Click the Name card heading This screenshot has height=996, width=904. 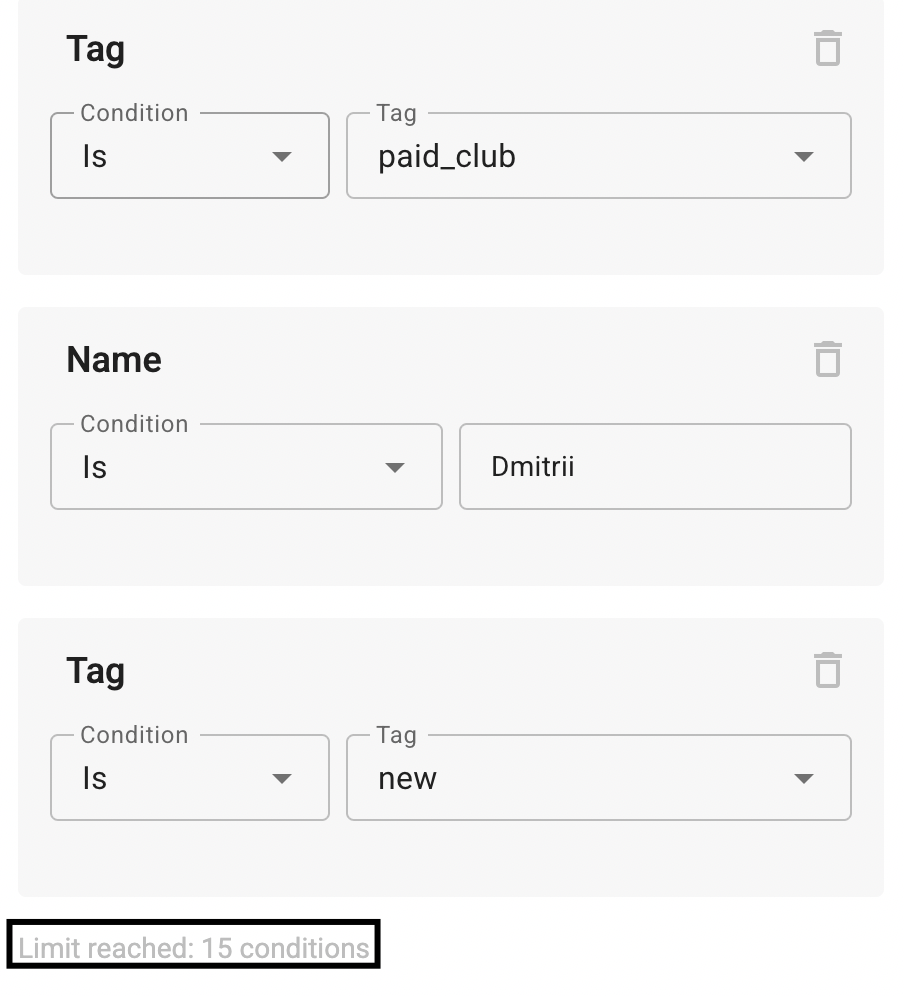click(114, 360)
